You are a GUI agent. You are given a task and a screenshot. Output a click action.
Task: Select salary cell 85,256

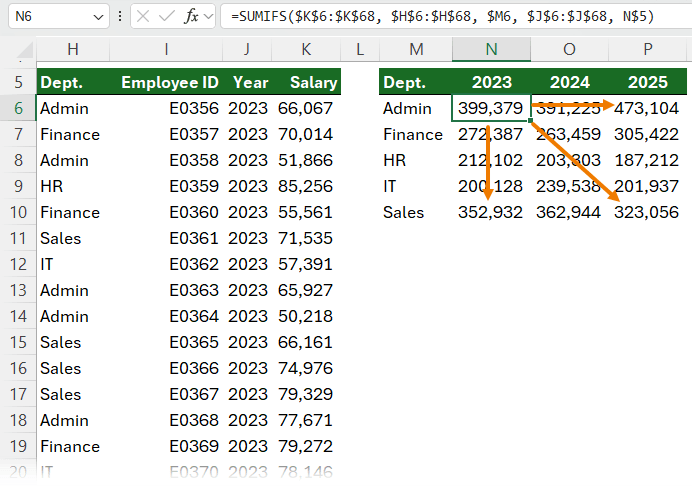point(306,186)
